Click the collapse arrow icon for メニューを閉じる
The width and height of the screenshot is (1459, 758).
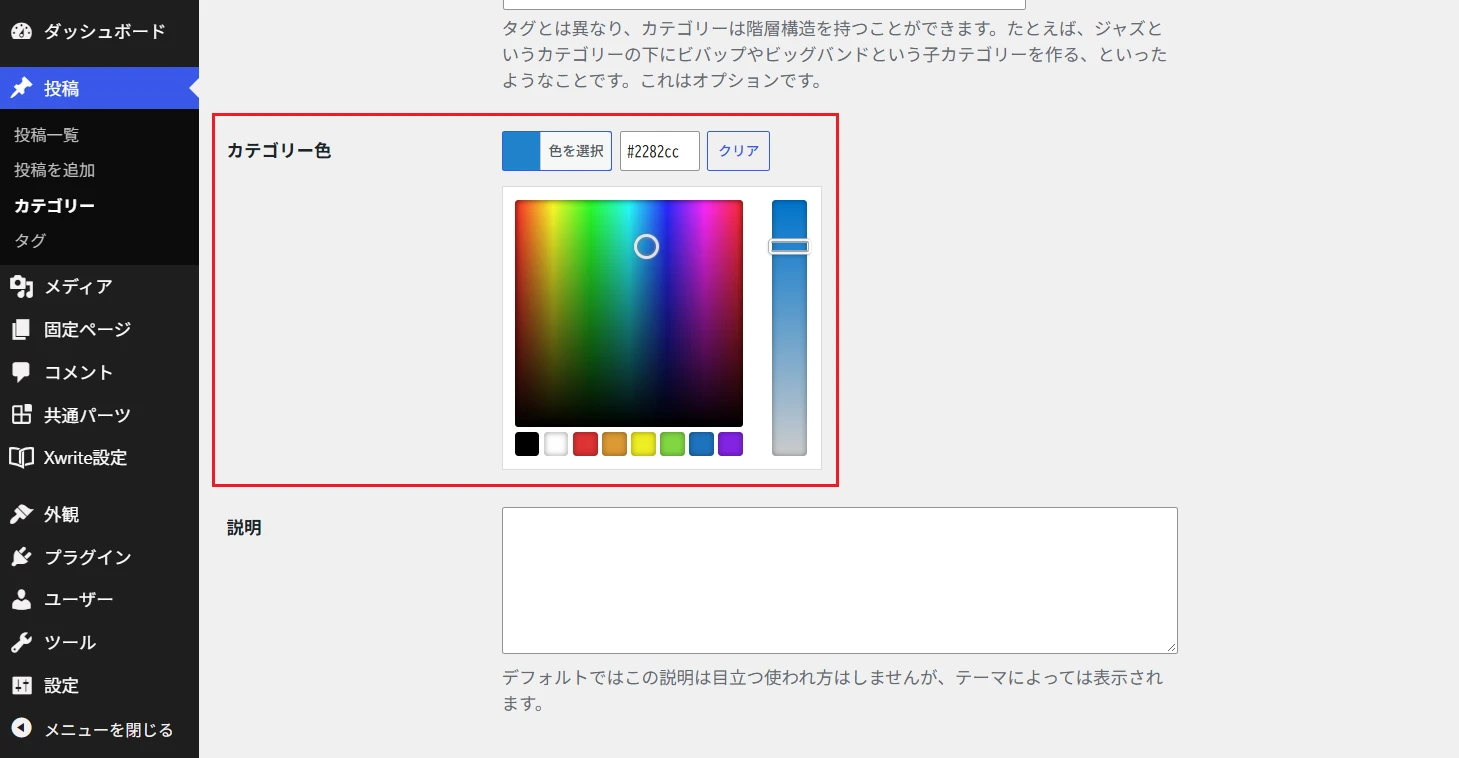point(22,729)
